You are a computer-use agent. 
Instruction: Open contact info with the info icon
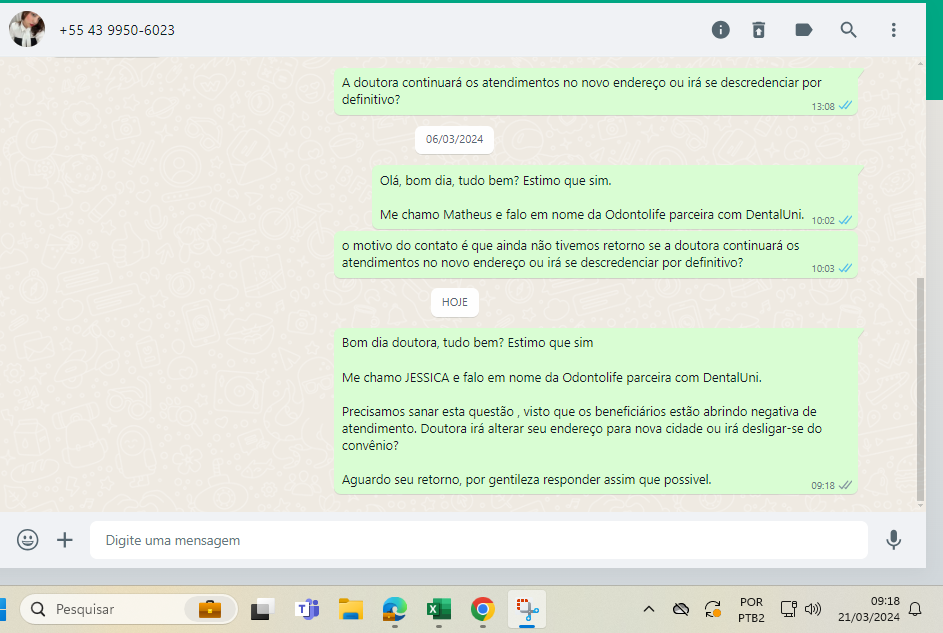pyautogui.click(x=720, y=30)
